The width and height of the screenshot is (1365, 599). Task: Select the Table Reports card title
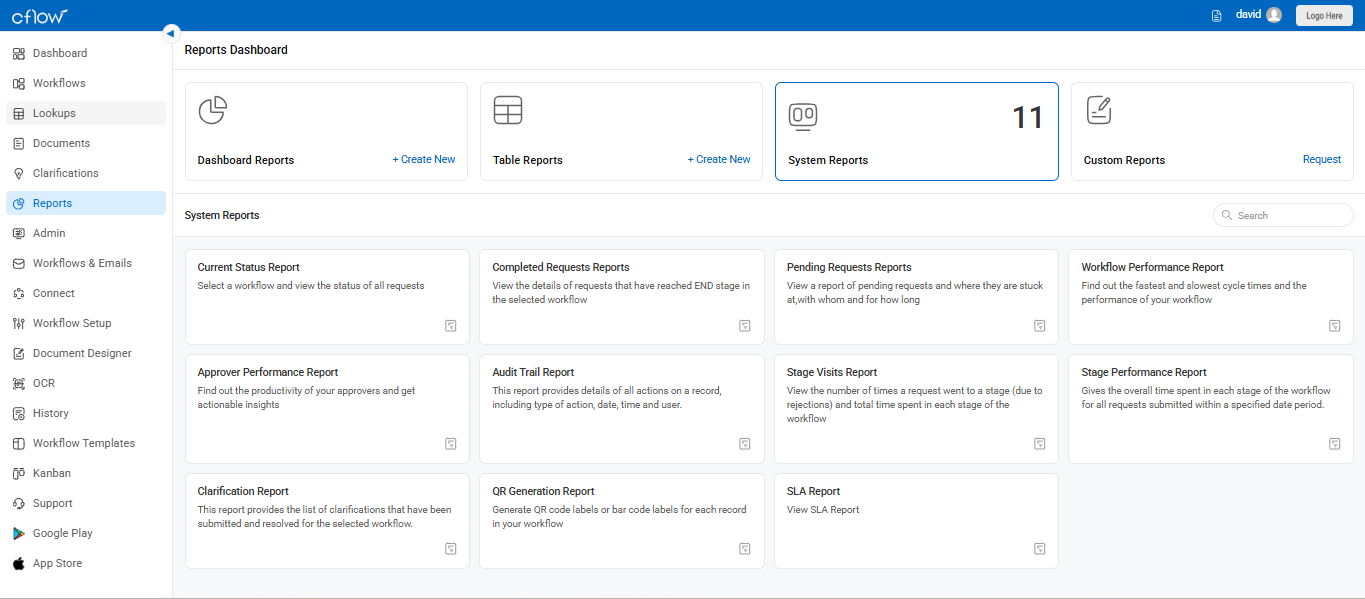click(528, 160)
